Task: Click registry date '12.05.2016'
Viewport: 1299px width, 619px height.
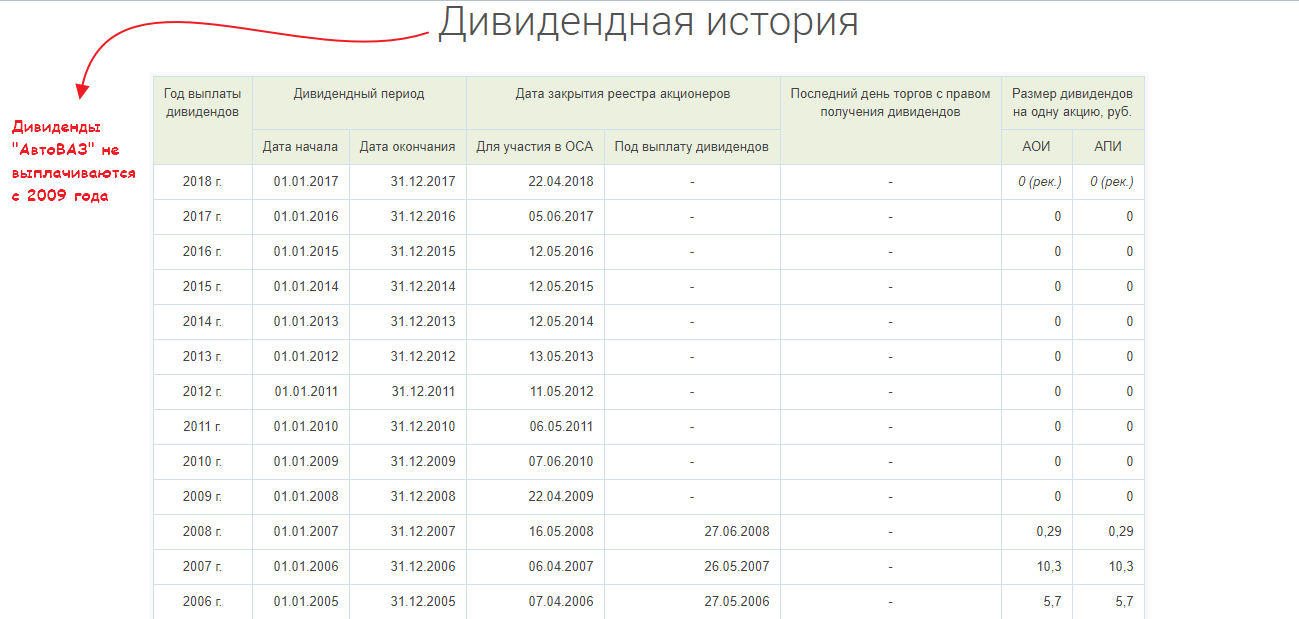Action: click(x=561, y=252)
